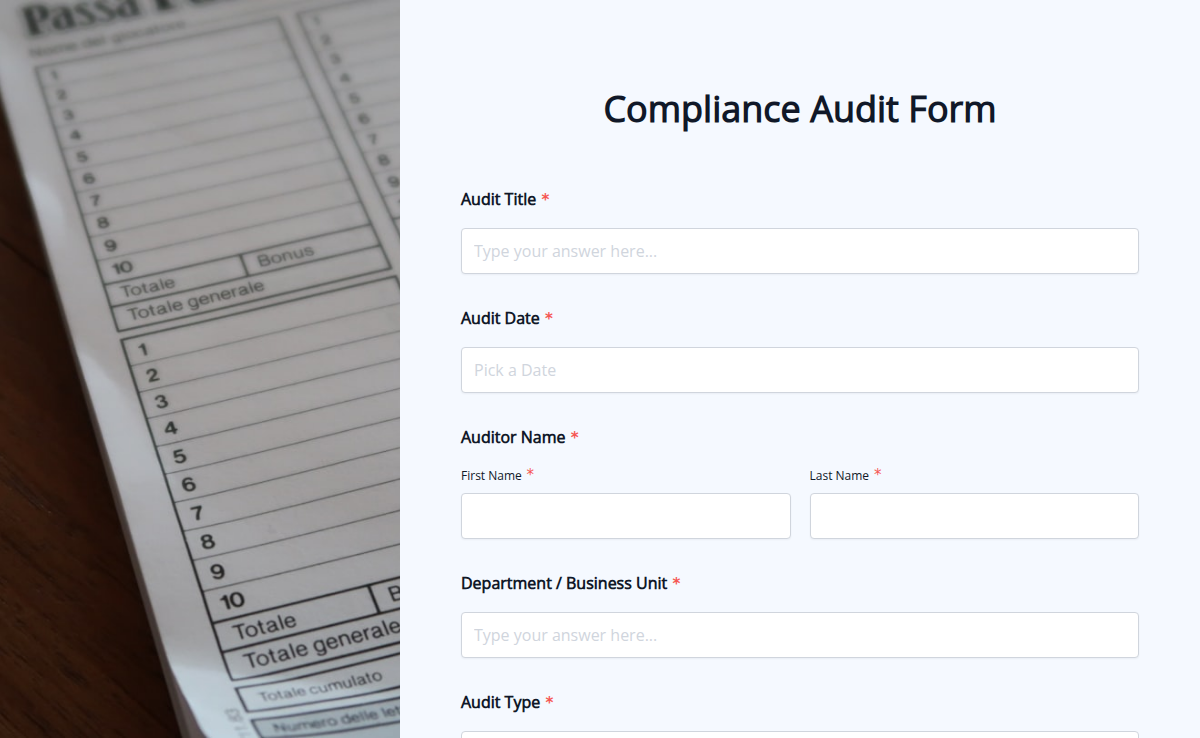The image size is (1200, 738).
Task: Open the Audit Date picker
Action: (799, 370)
